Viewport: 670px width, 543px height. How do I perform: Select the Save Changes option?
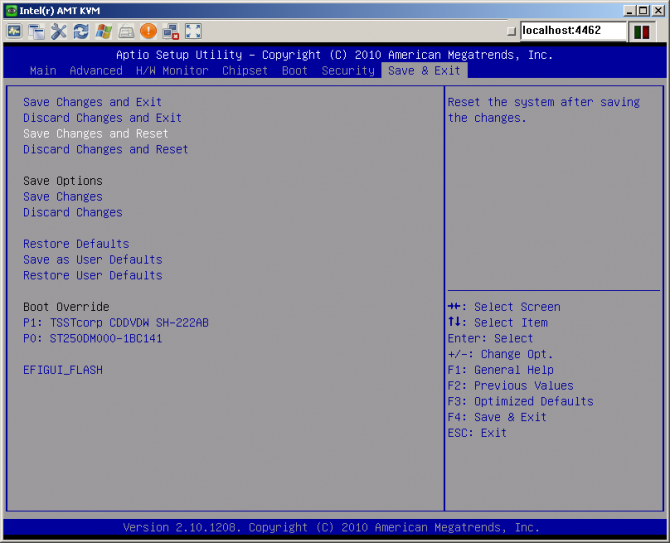[x=63, y=197]
